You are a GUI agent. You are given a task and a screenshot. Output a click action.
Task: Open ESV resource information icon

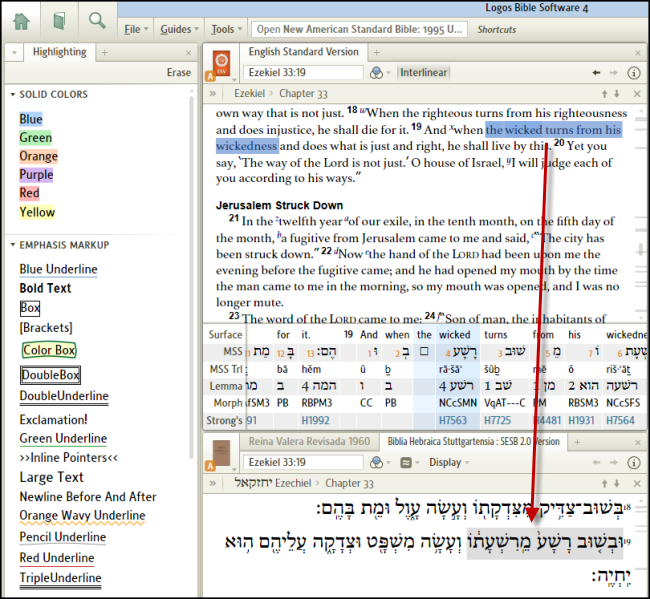tap(633, 73)
